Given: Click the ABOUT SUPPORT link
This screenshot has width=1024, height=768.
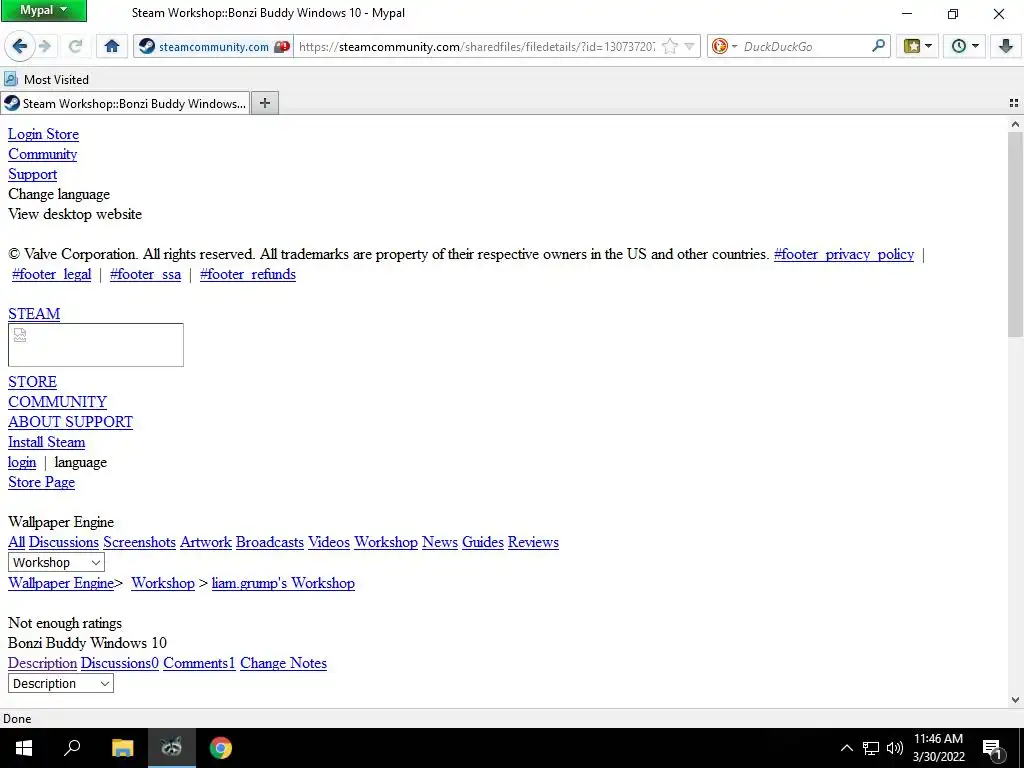Looking at the screenshot, I should (x=71, y=422).
